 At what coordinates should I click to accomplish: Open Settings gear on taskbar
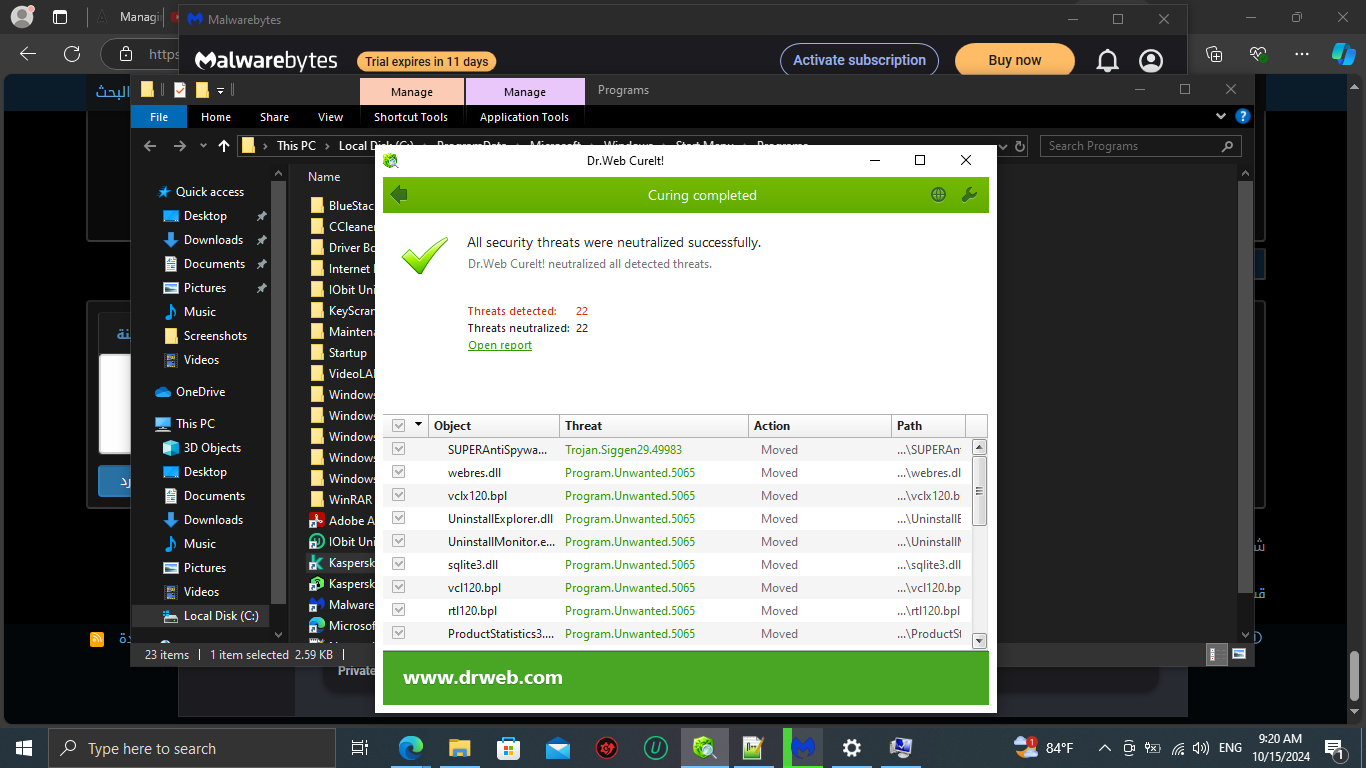point(852,747)
